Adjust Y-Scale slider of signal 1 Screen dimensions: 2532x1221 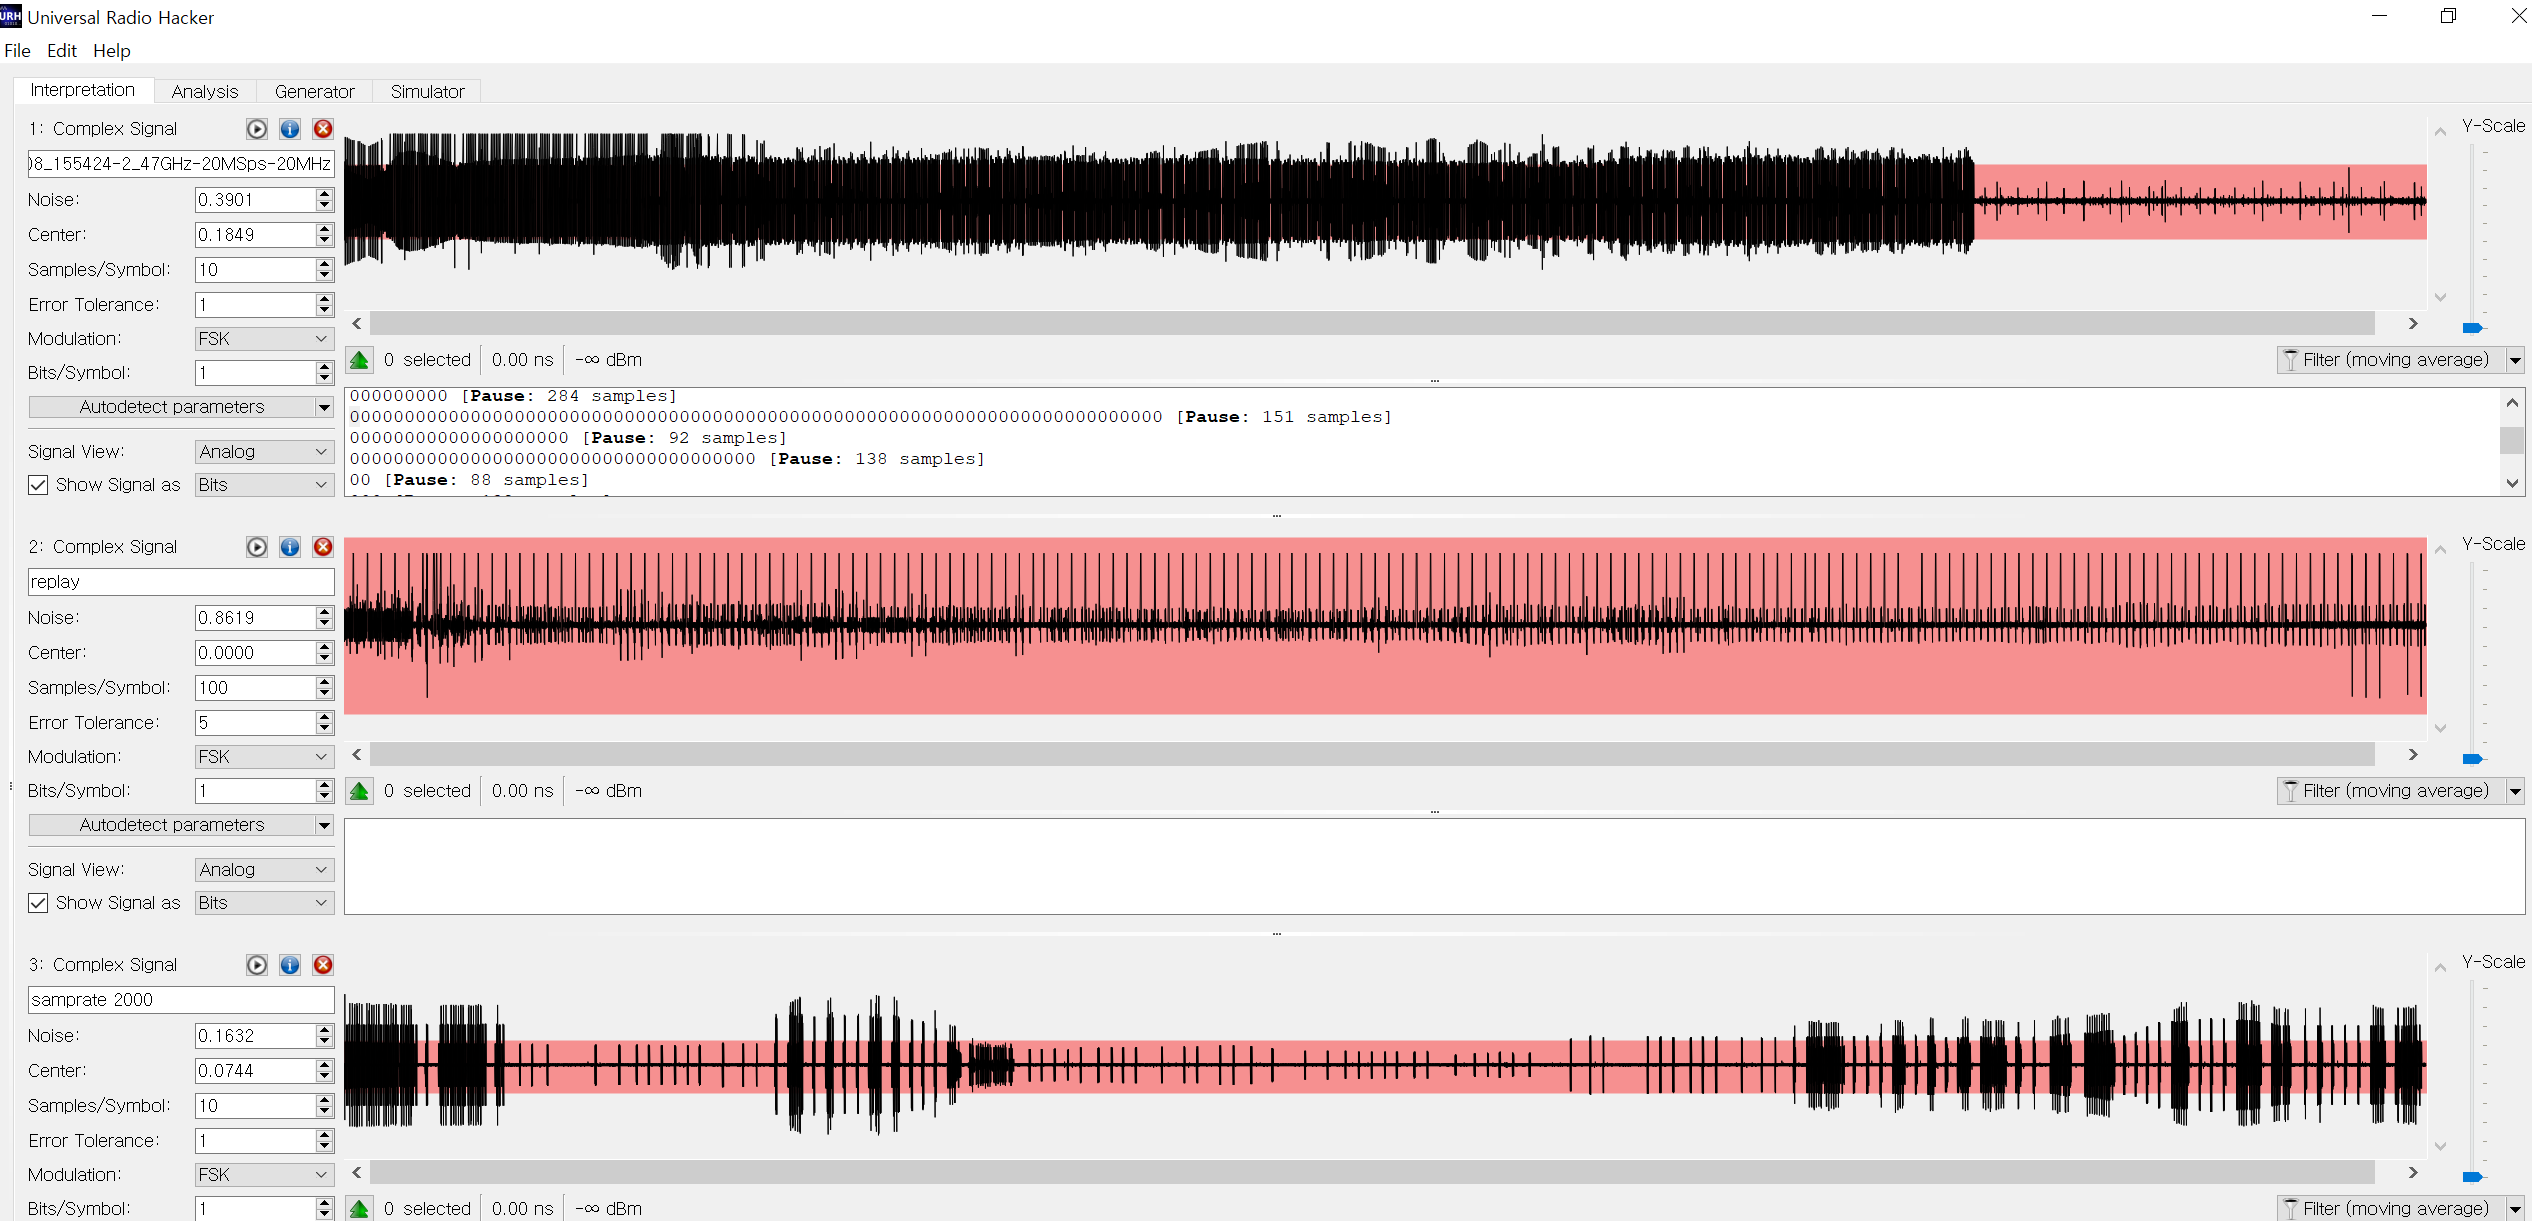[x=2472, y=328]
